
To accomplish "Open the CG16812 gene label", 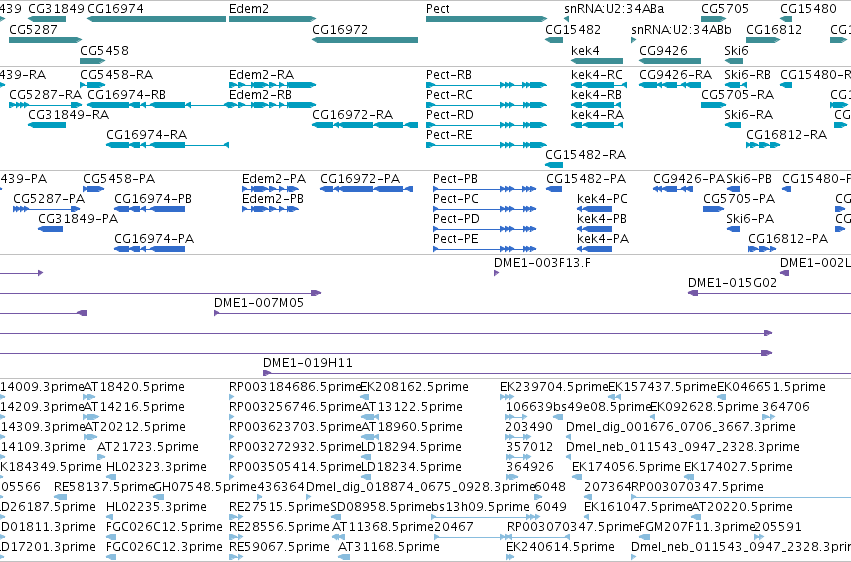I will [774, 29].
